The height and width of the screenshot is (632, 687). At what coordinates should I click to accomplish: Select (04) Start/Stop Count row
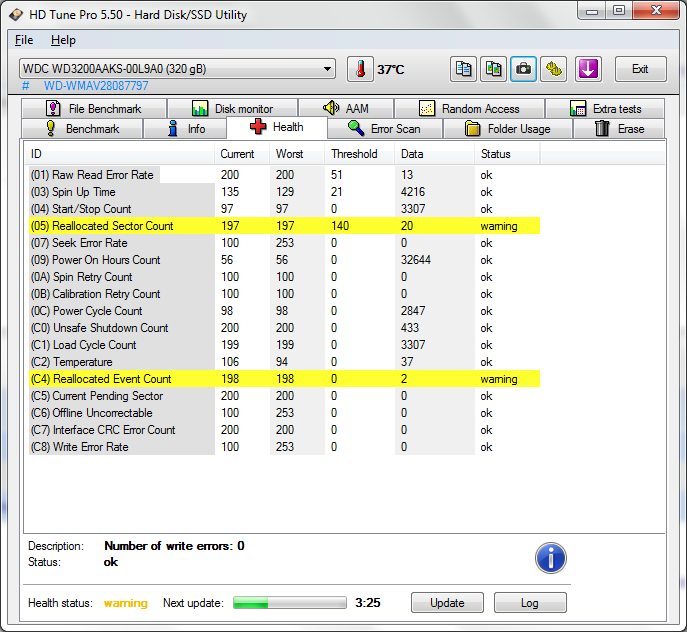click(284, 209)
